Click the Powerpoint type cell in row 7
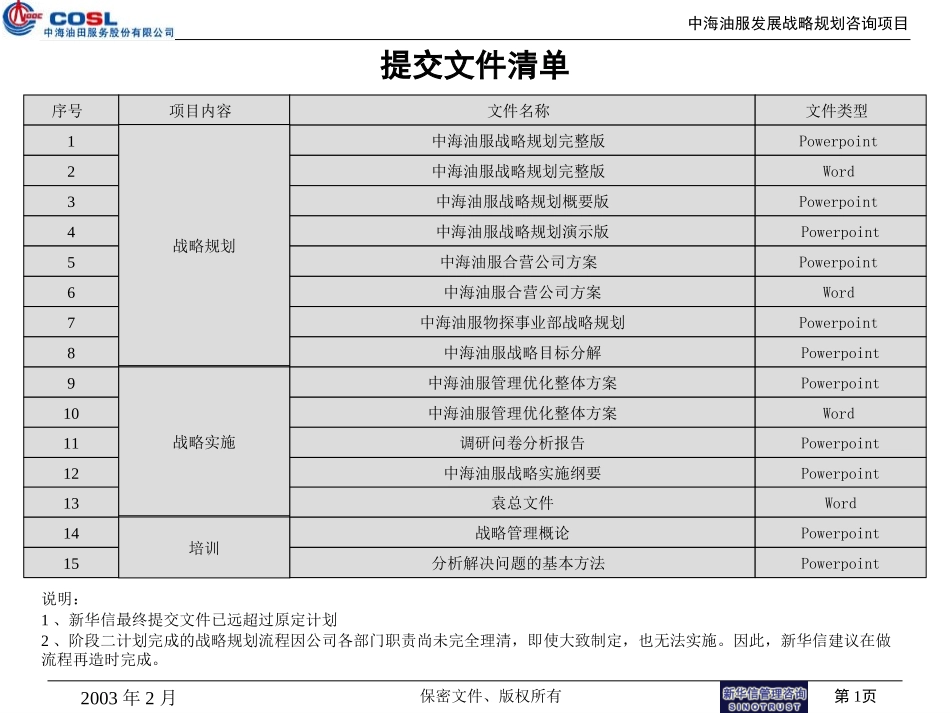Image resolution: width=950 pixels, height=713 pixels. click(840, 322)
